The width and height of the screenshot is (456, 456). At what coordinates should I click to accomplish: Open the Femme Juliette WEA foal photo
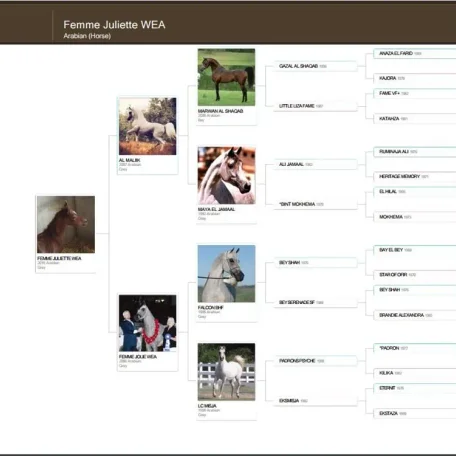66,224
